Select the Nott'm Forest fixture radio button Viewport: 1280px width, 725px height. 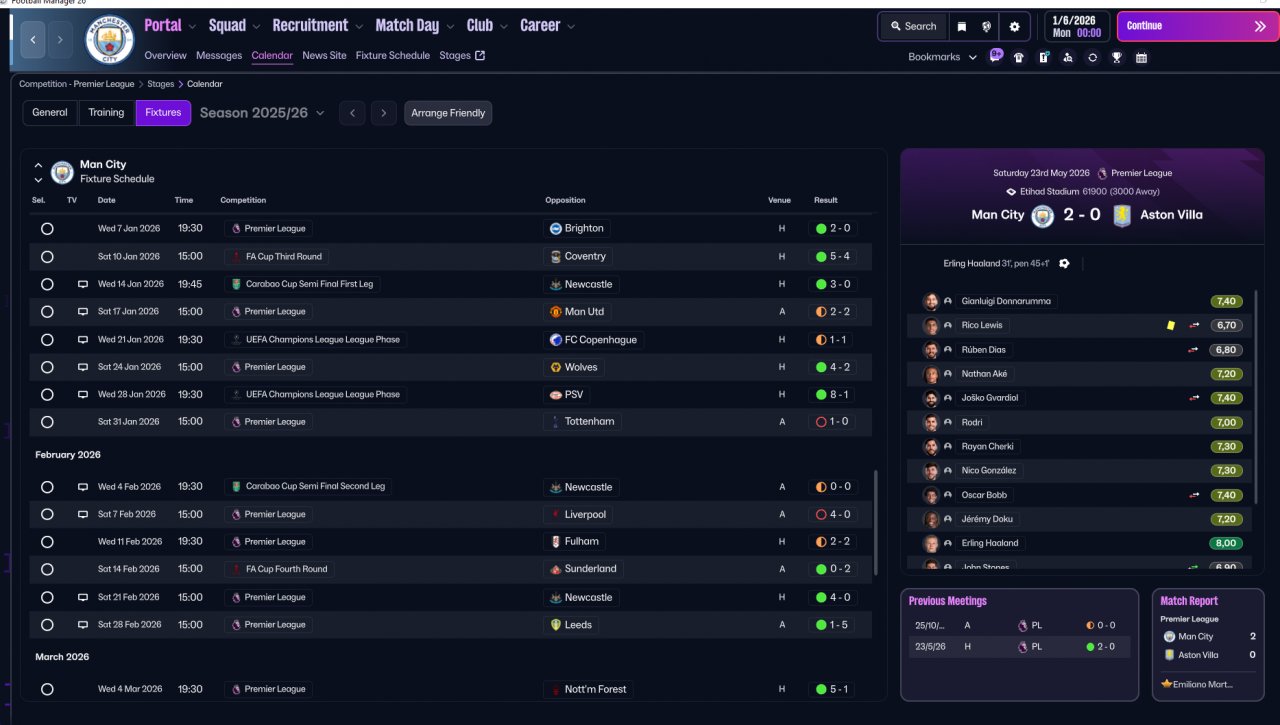coord(47,689)
